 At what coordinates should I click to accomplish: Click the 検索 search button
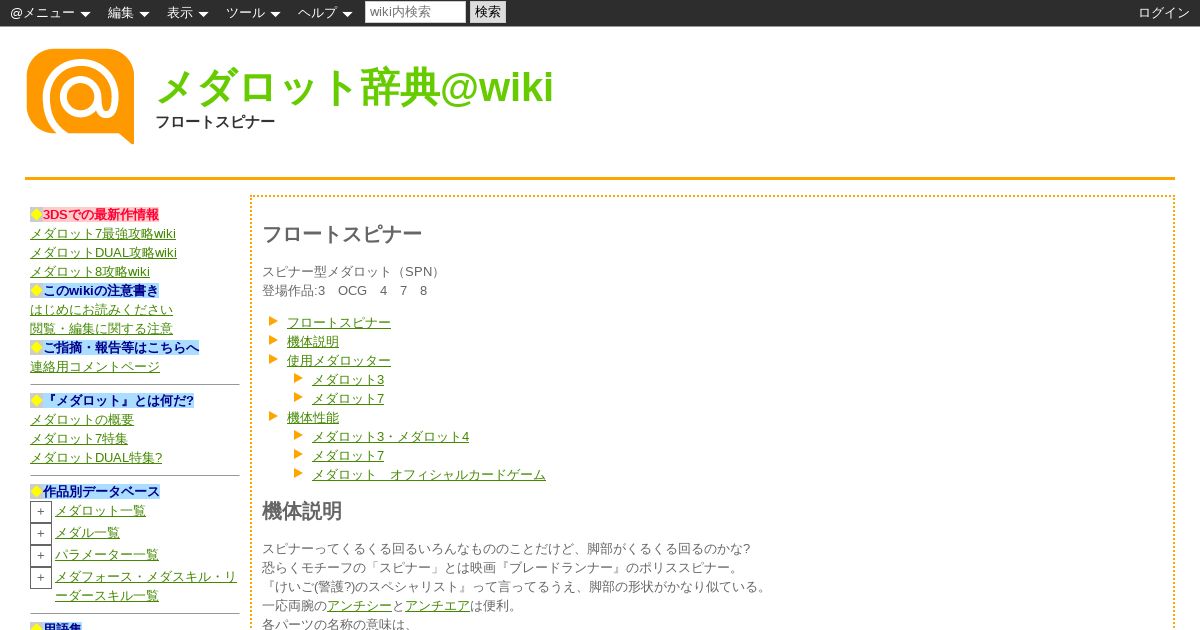tap(488, 12)
